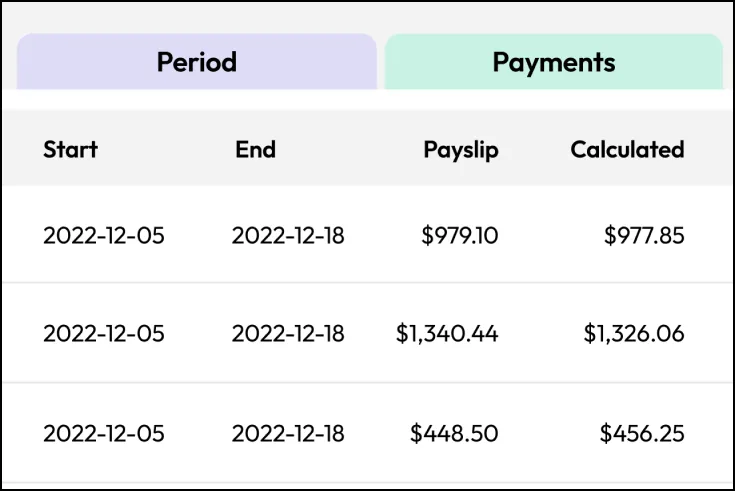Viewport: 735px width, 491px height.
Task: Click the $977.85 calculated amount
Action: 644,235
